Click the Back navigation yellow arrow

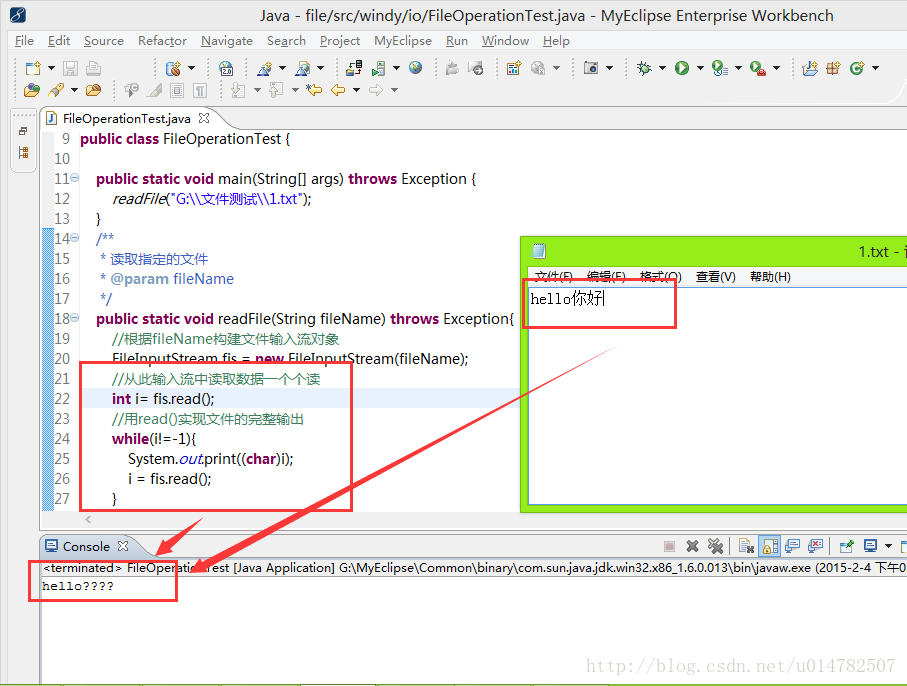pos(338,90)
